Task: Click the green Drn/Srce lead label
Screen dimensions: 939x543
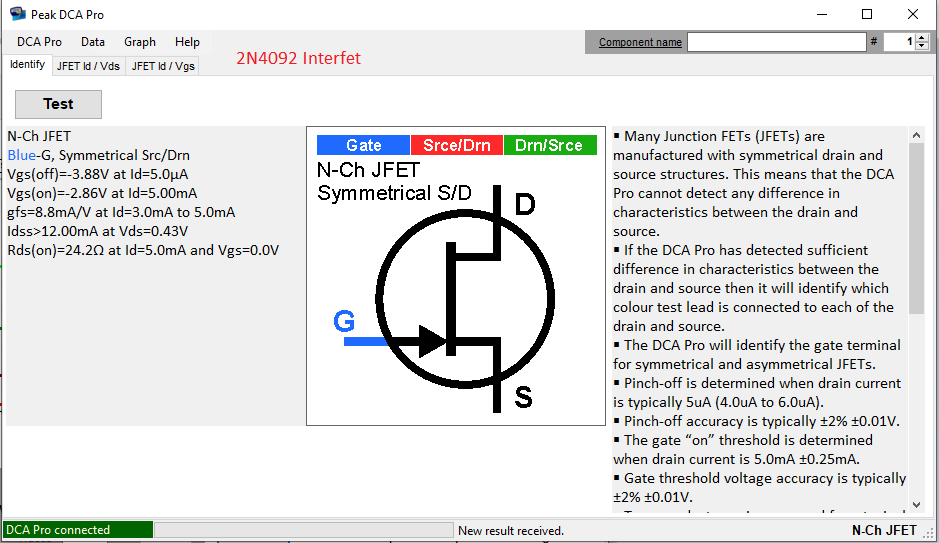Action: pos(550,145)
